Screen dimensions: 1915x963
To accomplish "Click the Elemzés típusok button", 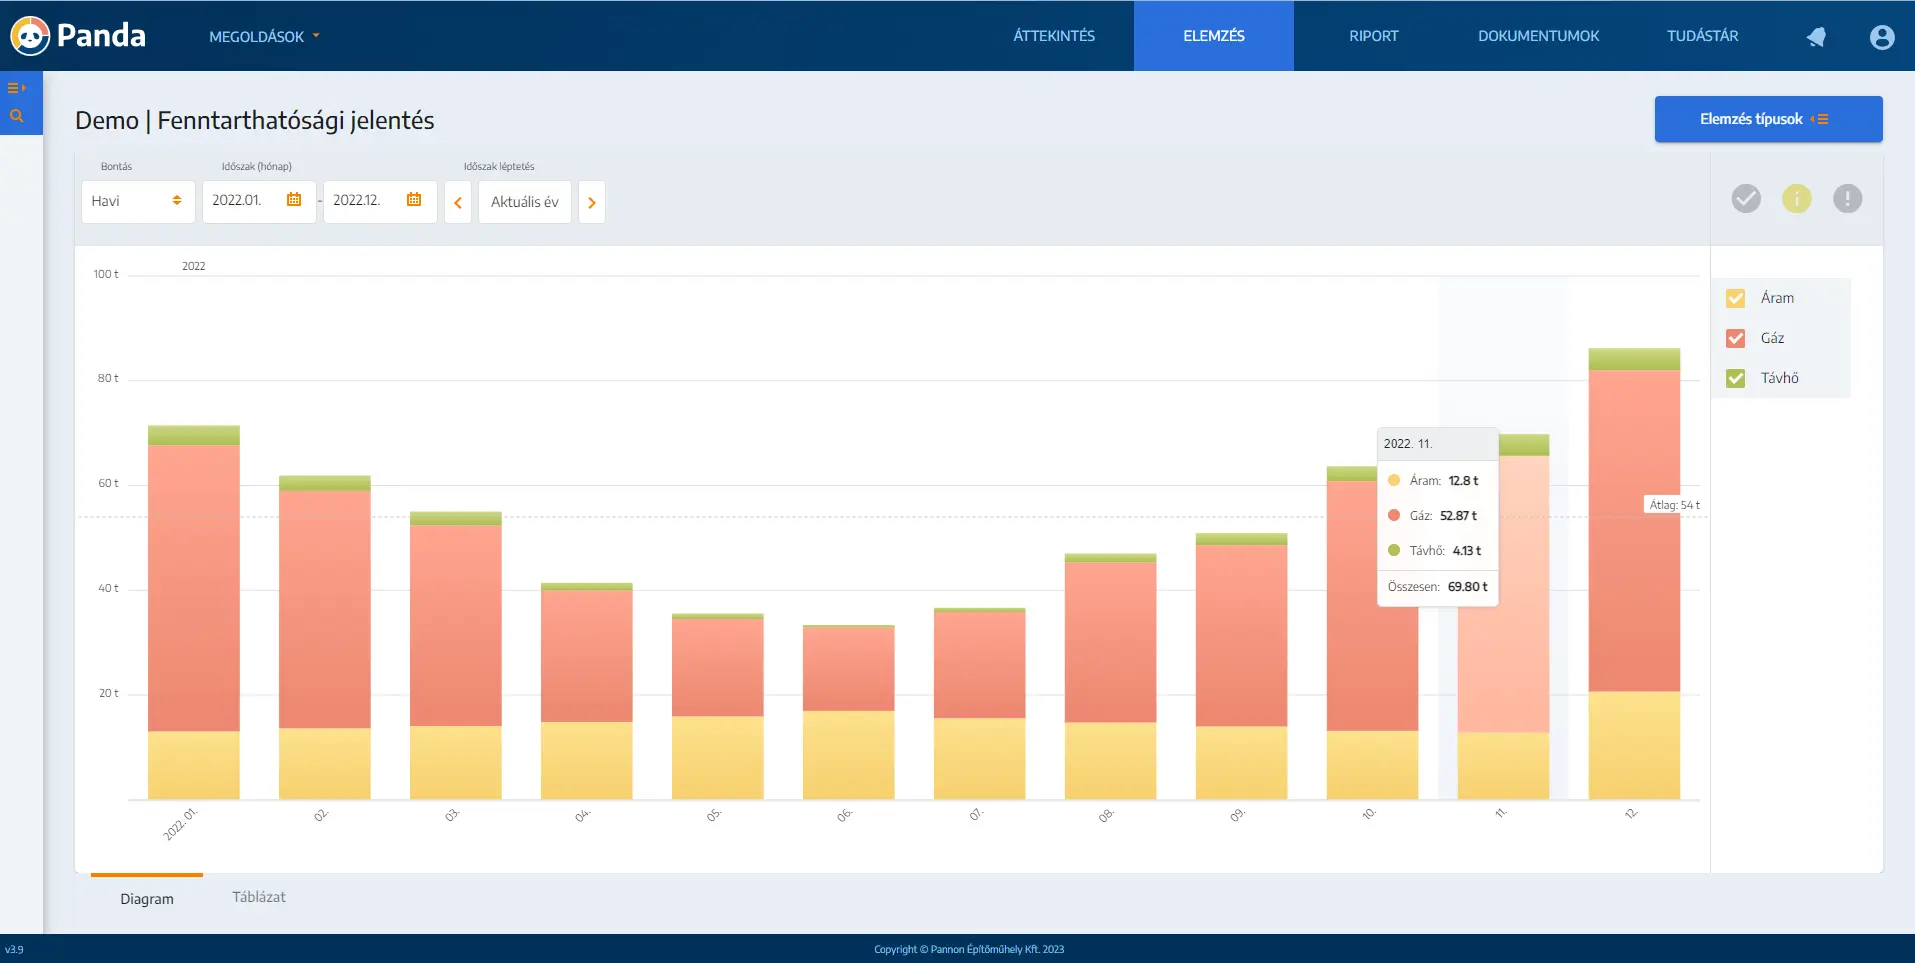I will (x=1767, y=119).
